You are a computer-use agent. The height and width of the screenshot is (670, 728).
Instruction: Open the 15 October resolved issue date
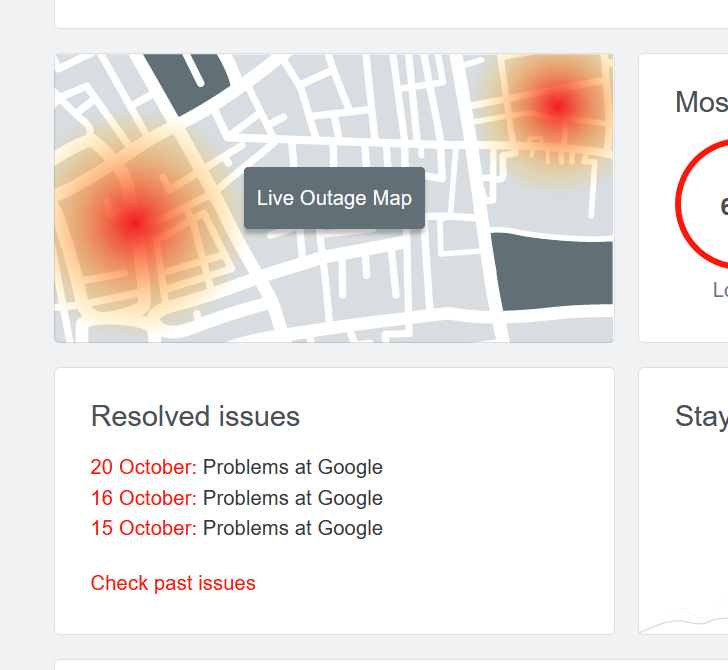coord(143,528)
